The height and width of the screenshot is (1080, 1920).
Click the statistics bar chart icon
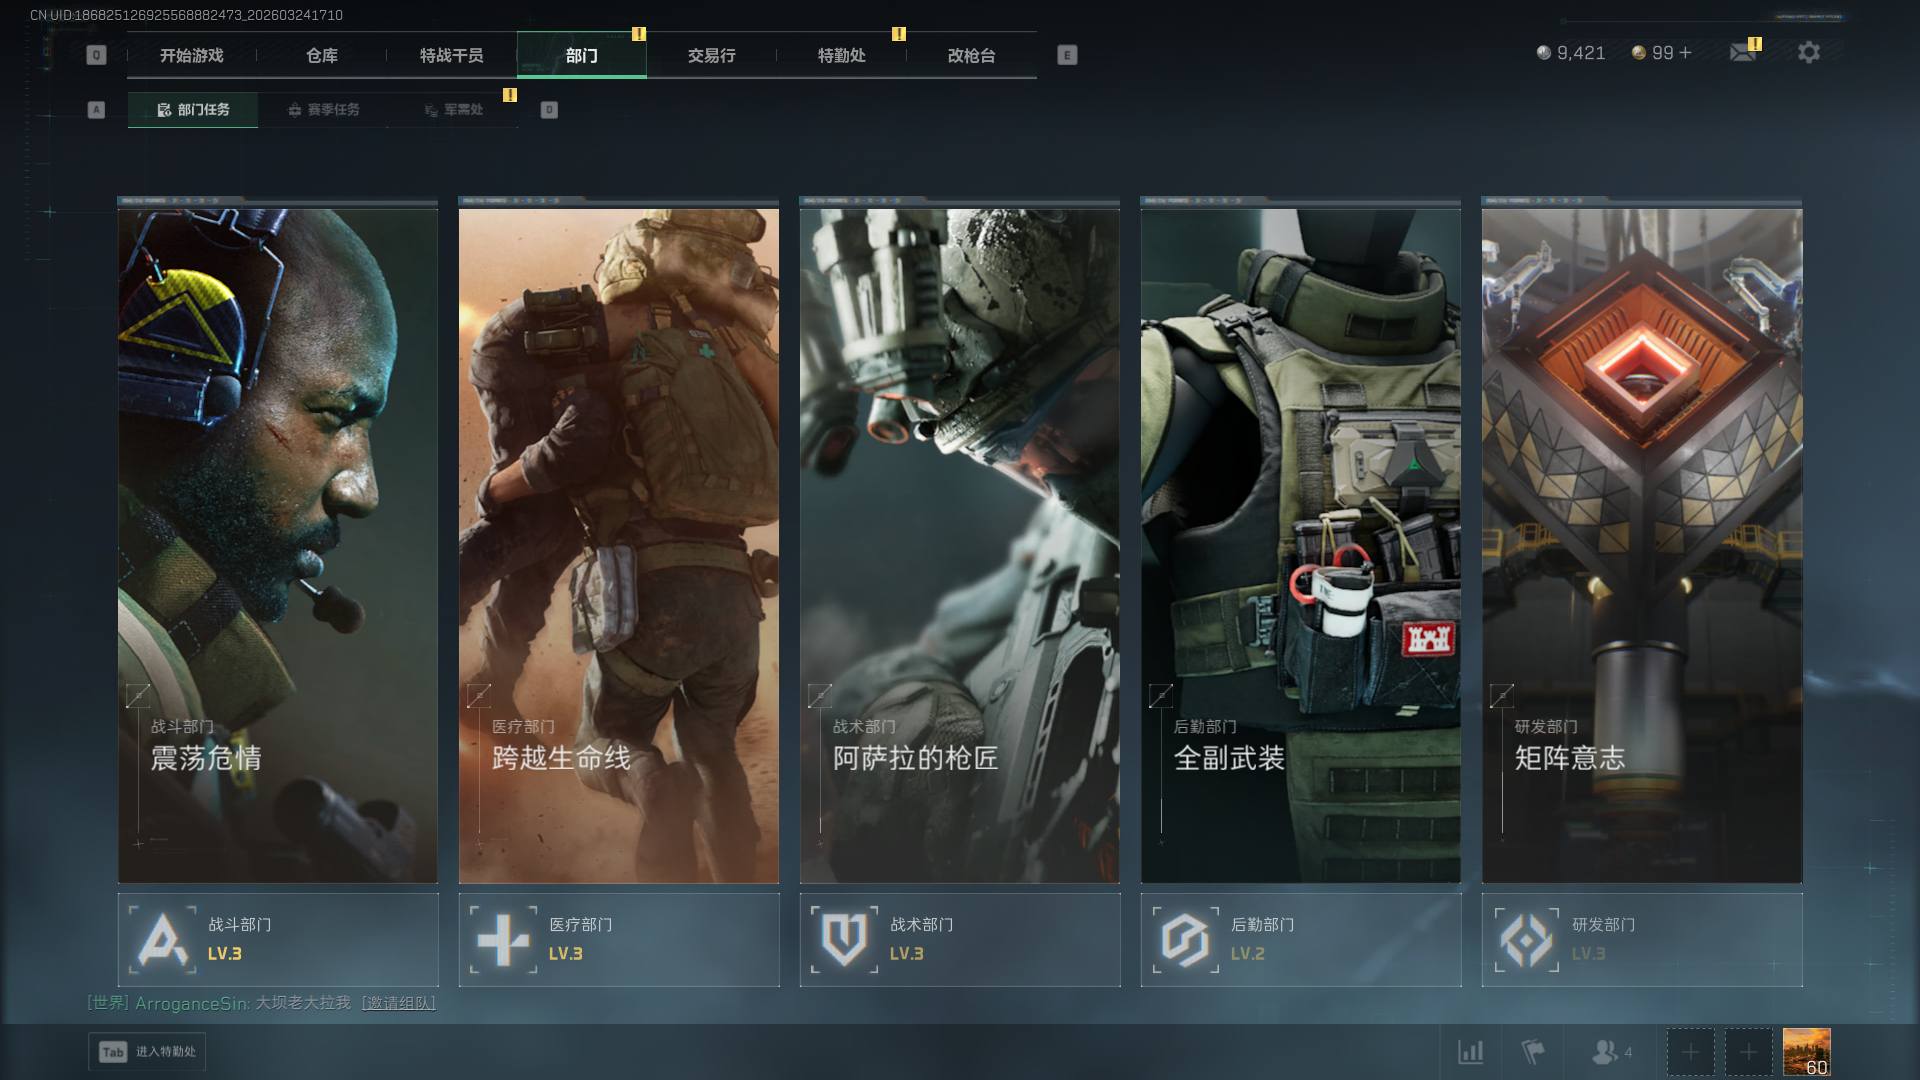[x=1470, y=1052]
